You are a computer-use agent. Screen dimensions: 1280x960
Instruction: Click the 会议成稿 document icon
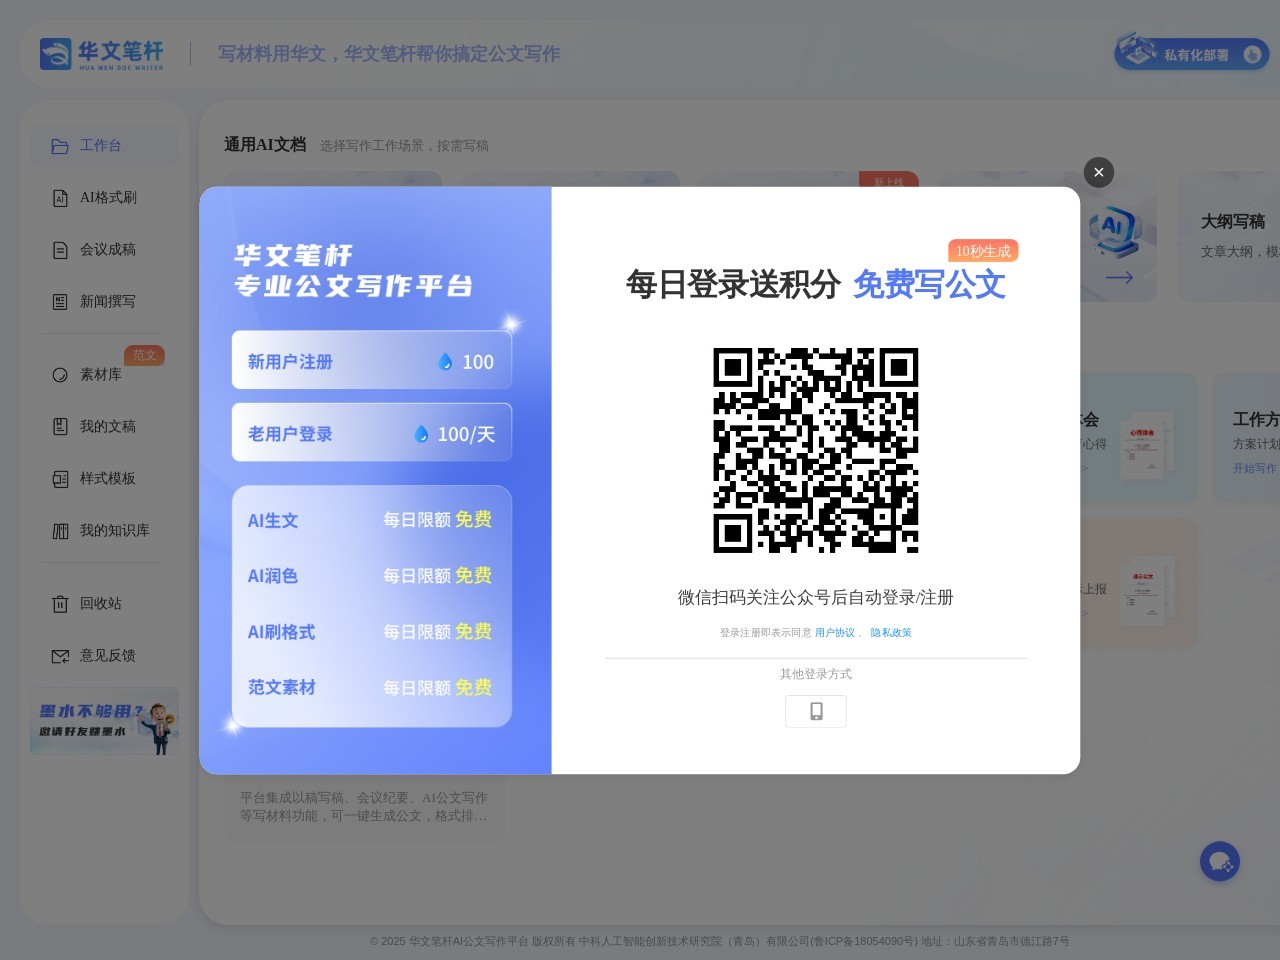click(60, 250)
